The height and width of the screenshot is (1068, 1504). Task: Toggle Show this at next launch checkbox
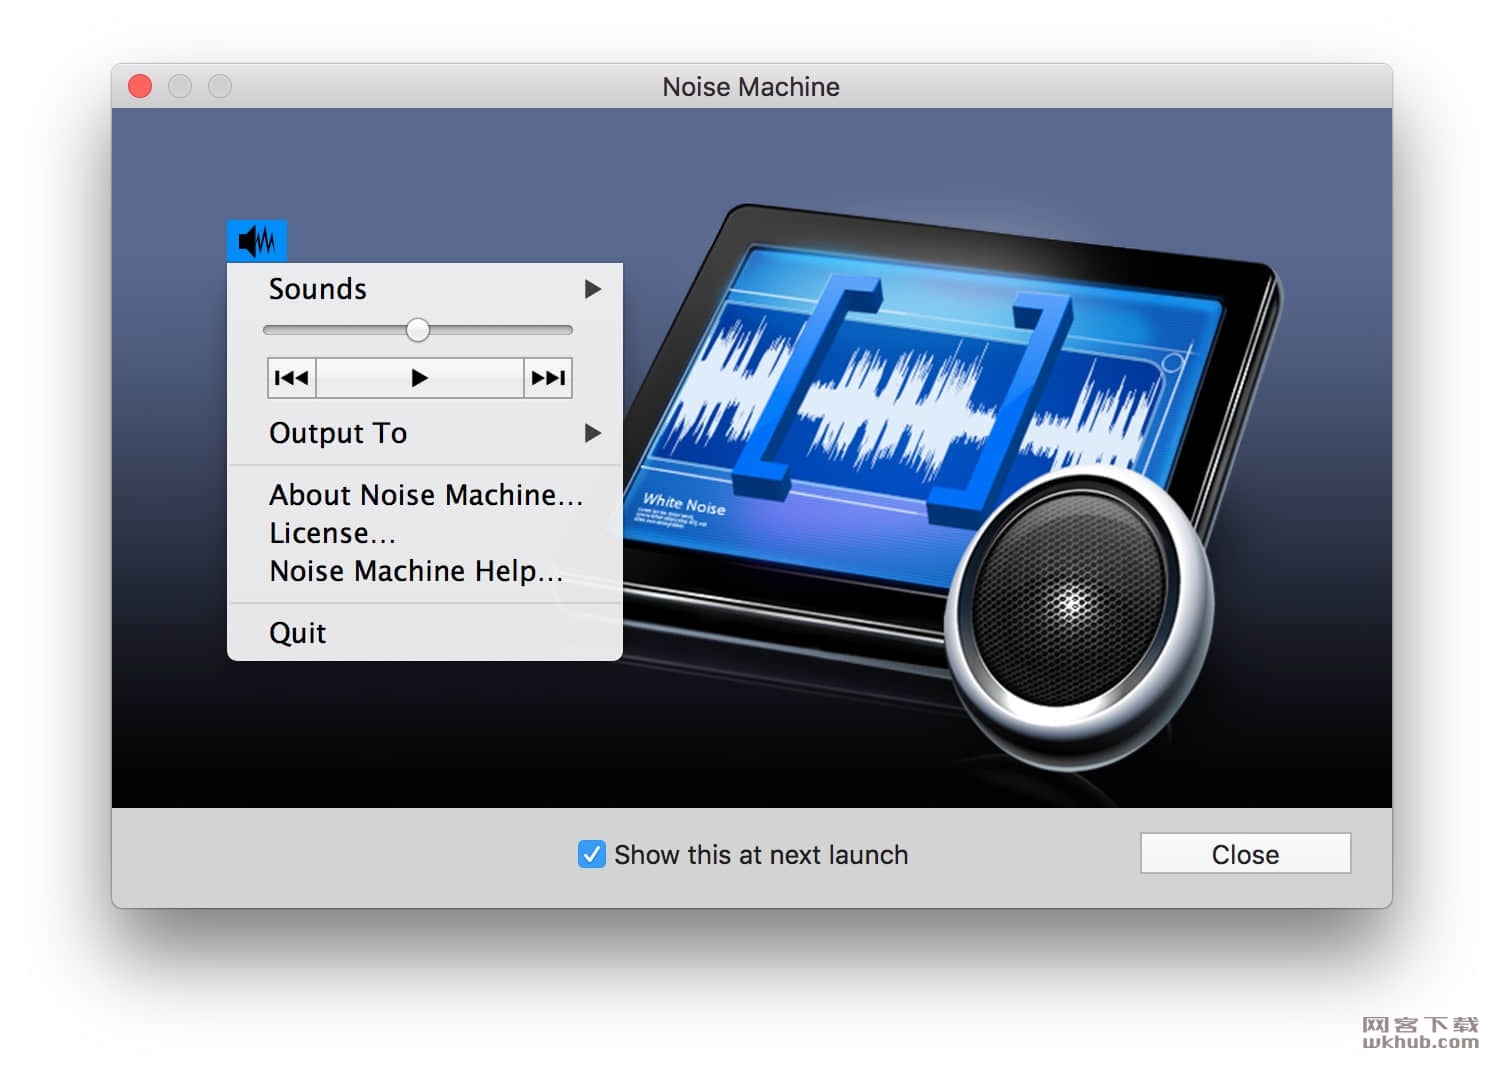(x=591, y=854)
